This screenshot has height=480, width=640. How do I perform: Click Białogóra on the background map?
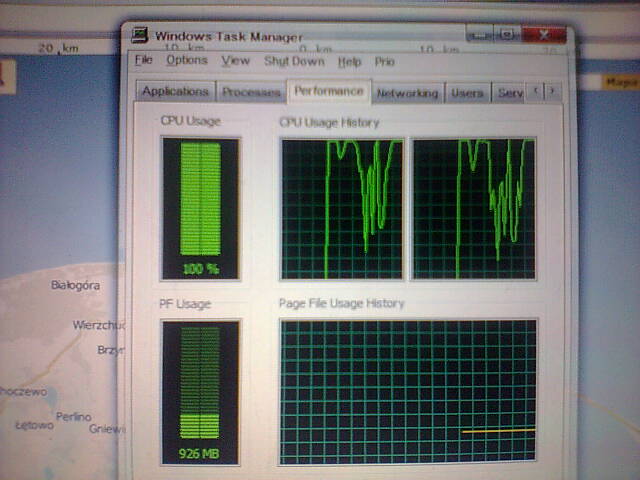[x=76, y=285]
